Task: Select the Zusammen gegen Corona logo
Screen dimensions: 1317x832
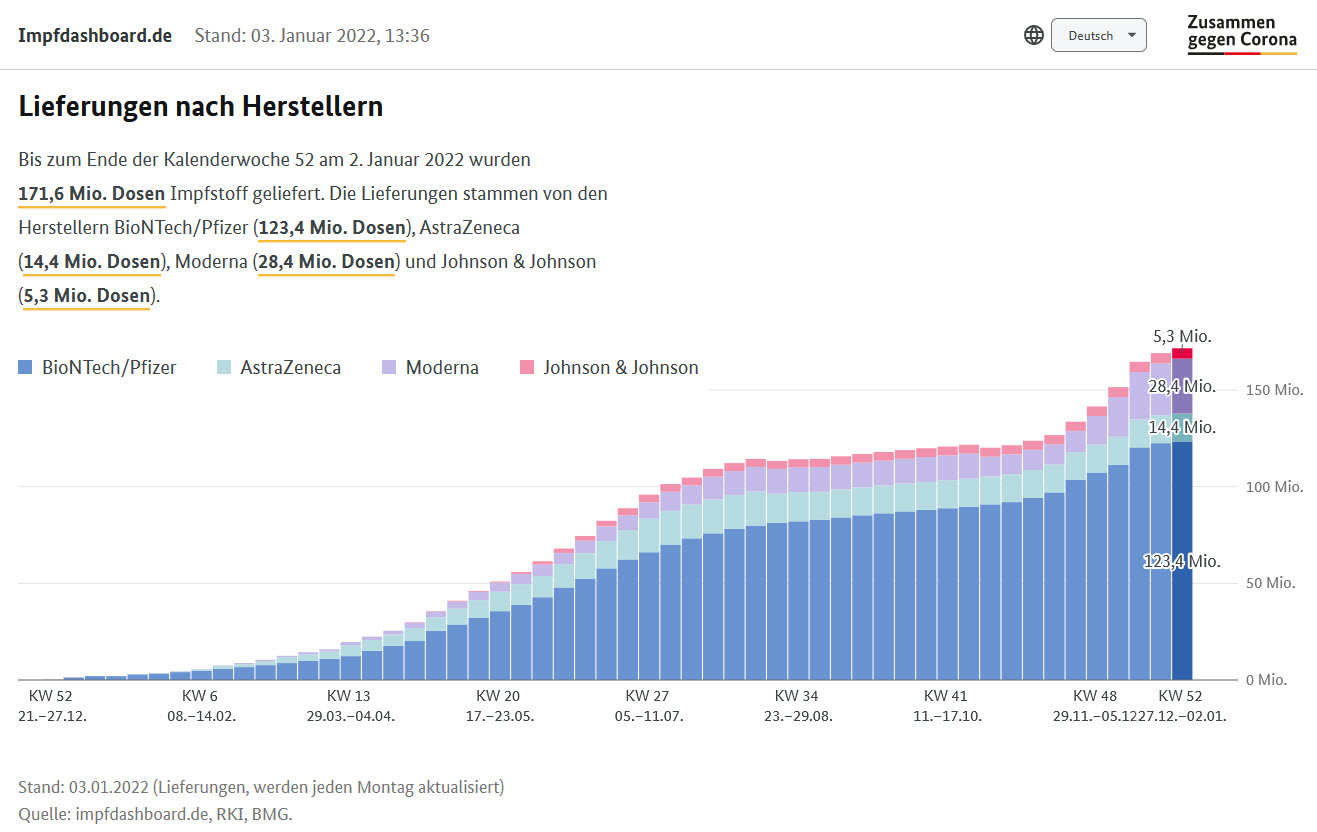Action: pos(1242,33)
